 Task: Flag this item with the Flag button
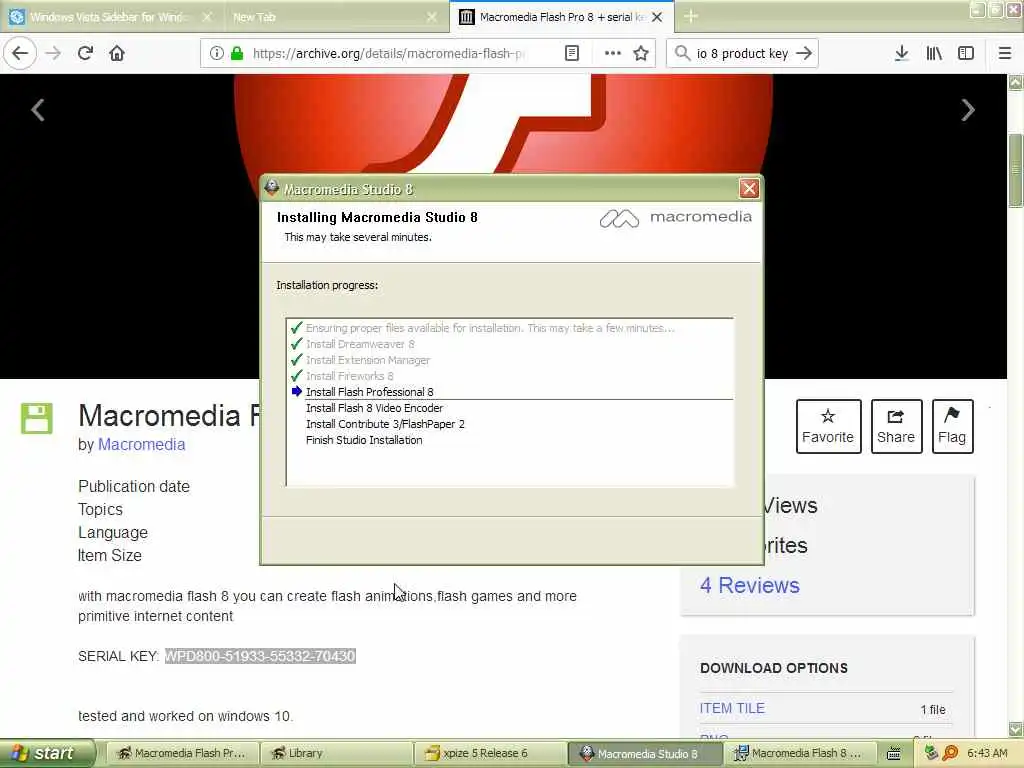952,426
